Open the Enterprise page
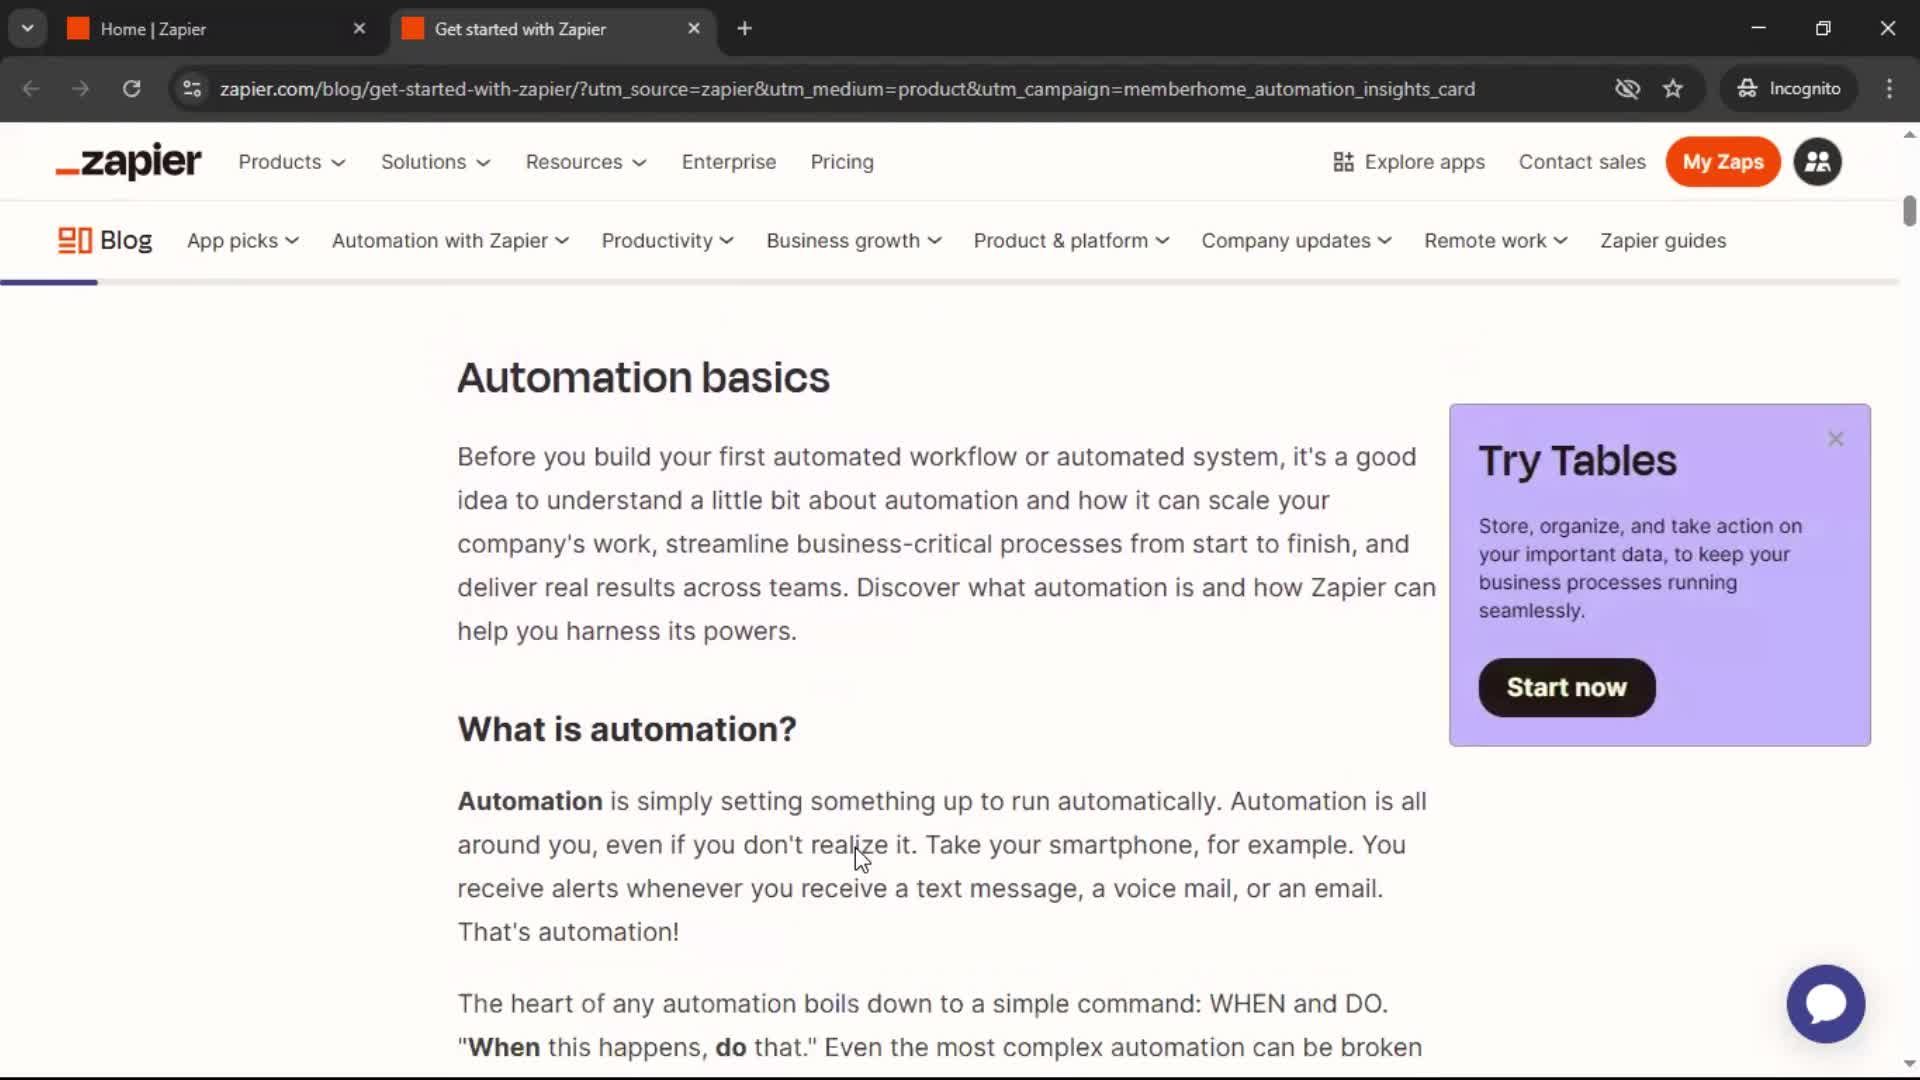The image size is (1920, 1080). [x=729, y=162]
